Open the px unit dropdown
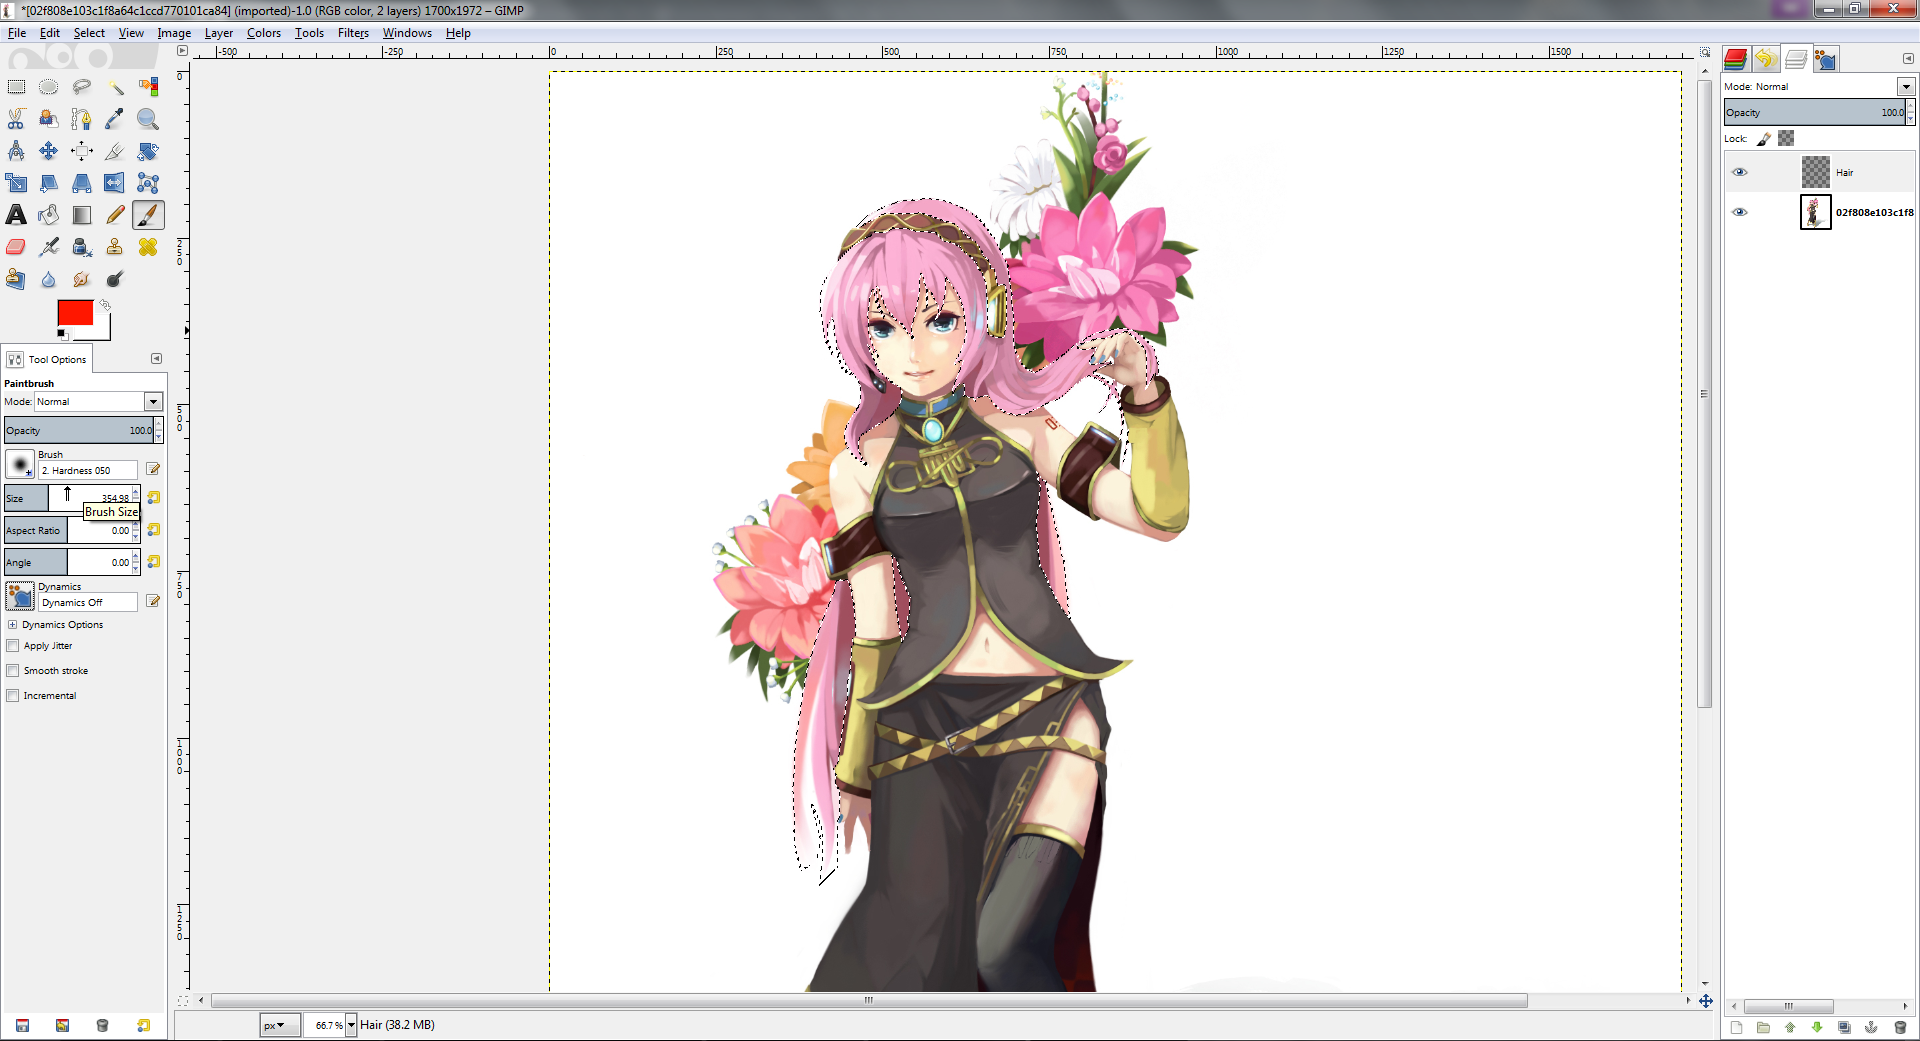 pos(279,1025)
